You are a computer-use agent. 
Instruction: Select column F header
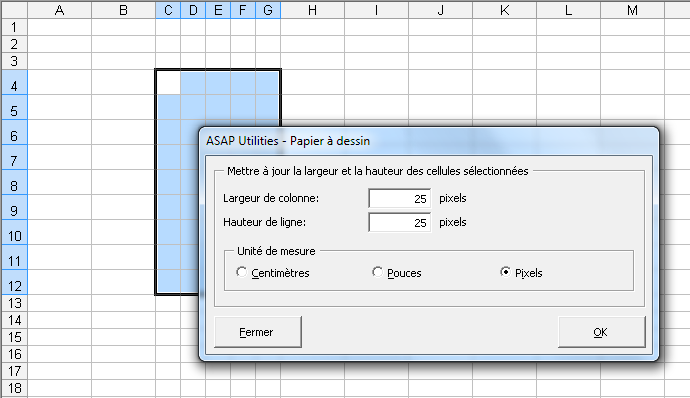(243, 10)
